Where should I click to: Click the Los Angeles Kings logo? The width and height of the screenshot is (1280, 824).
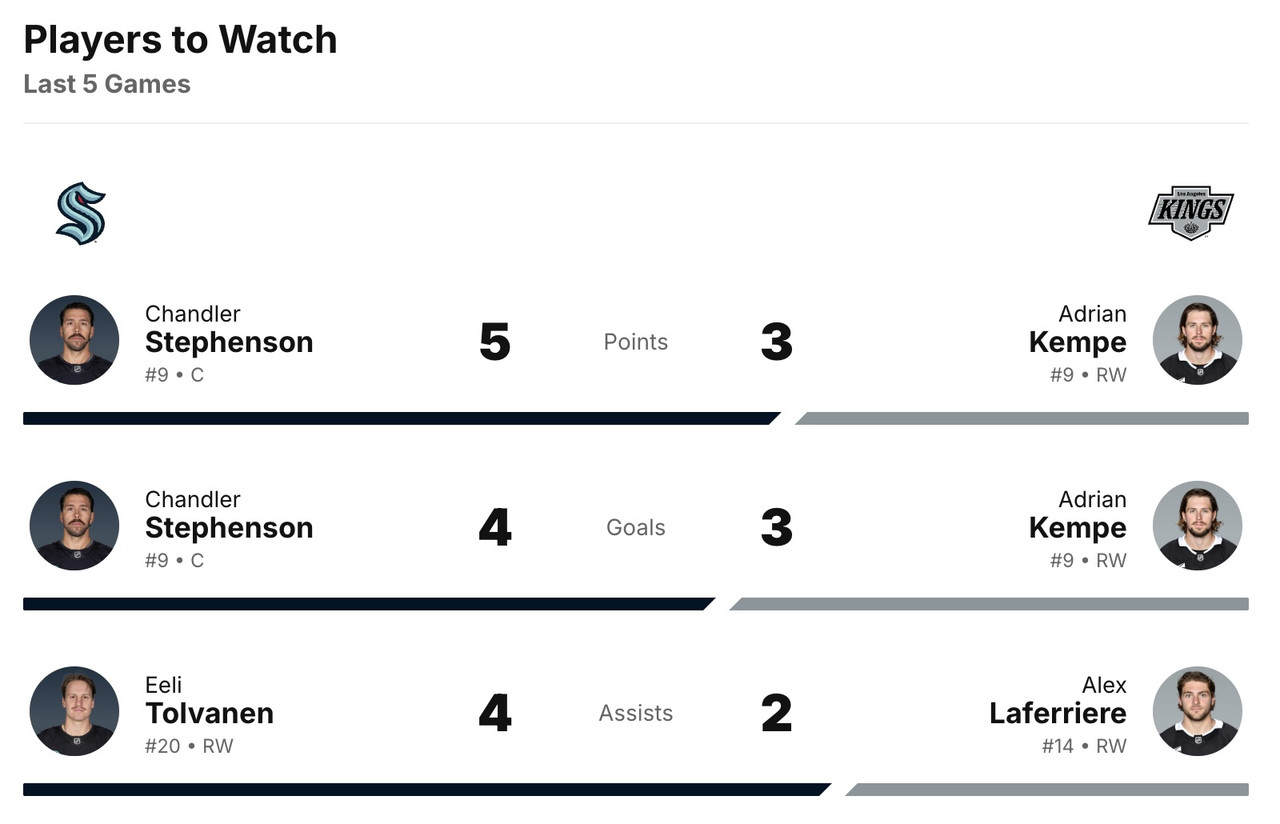[x=1190, y=213]
